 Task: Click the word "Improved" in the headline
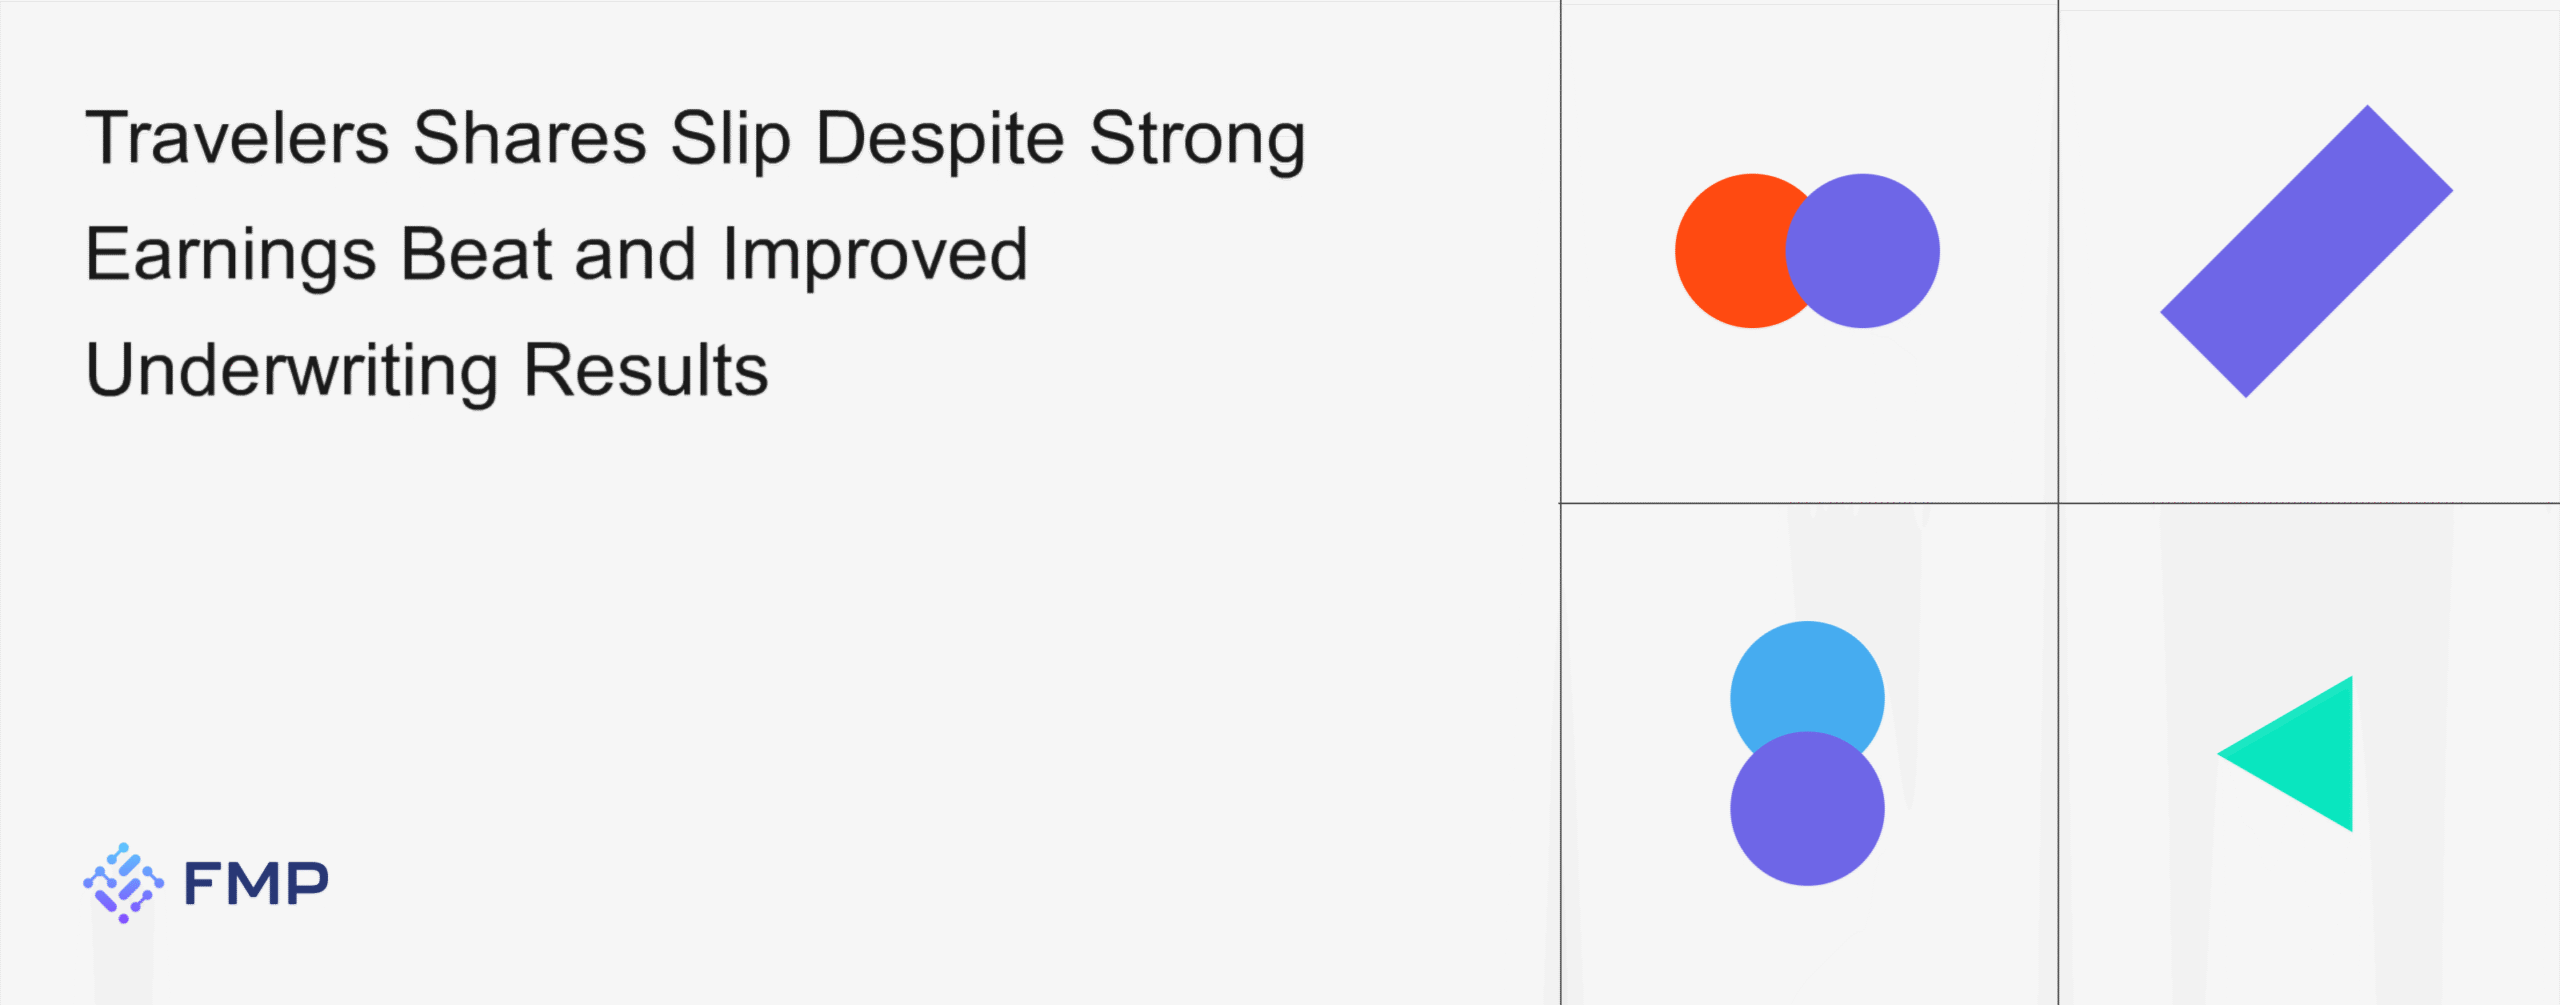(x=875, y=256)
